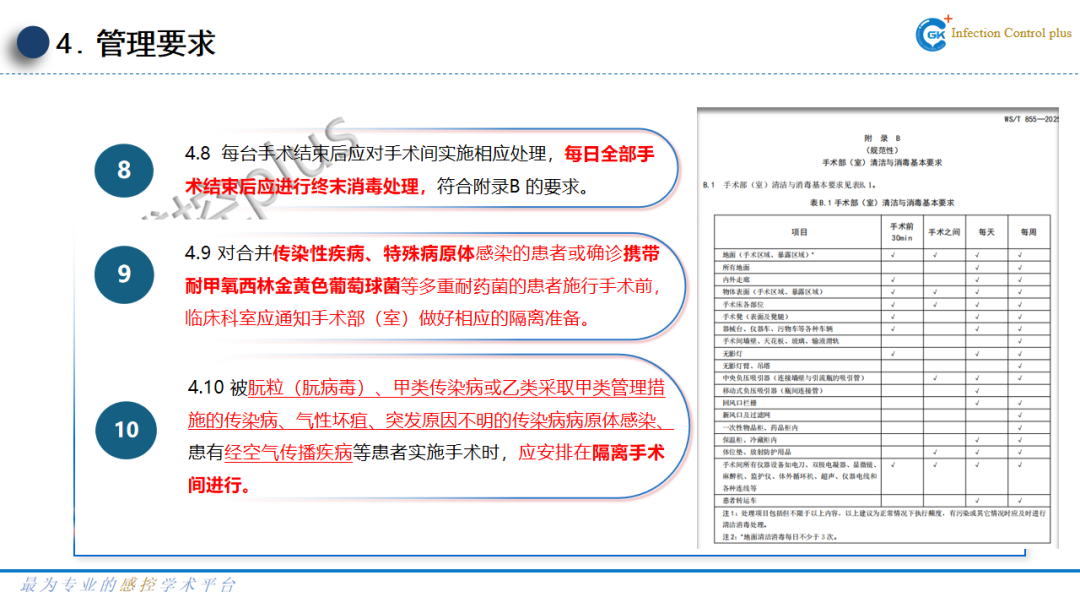Click table row '患者转运车'
The image size is (1080, 608).
[882, 501]
